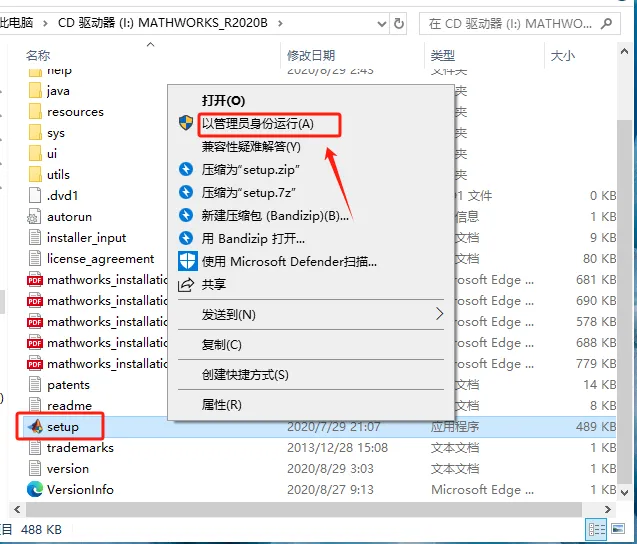637x544 pixels.
Task: Click the patents document icon
Action: coord(35,384)
